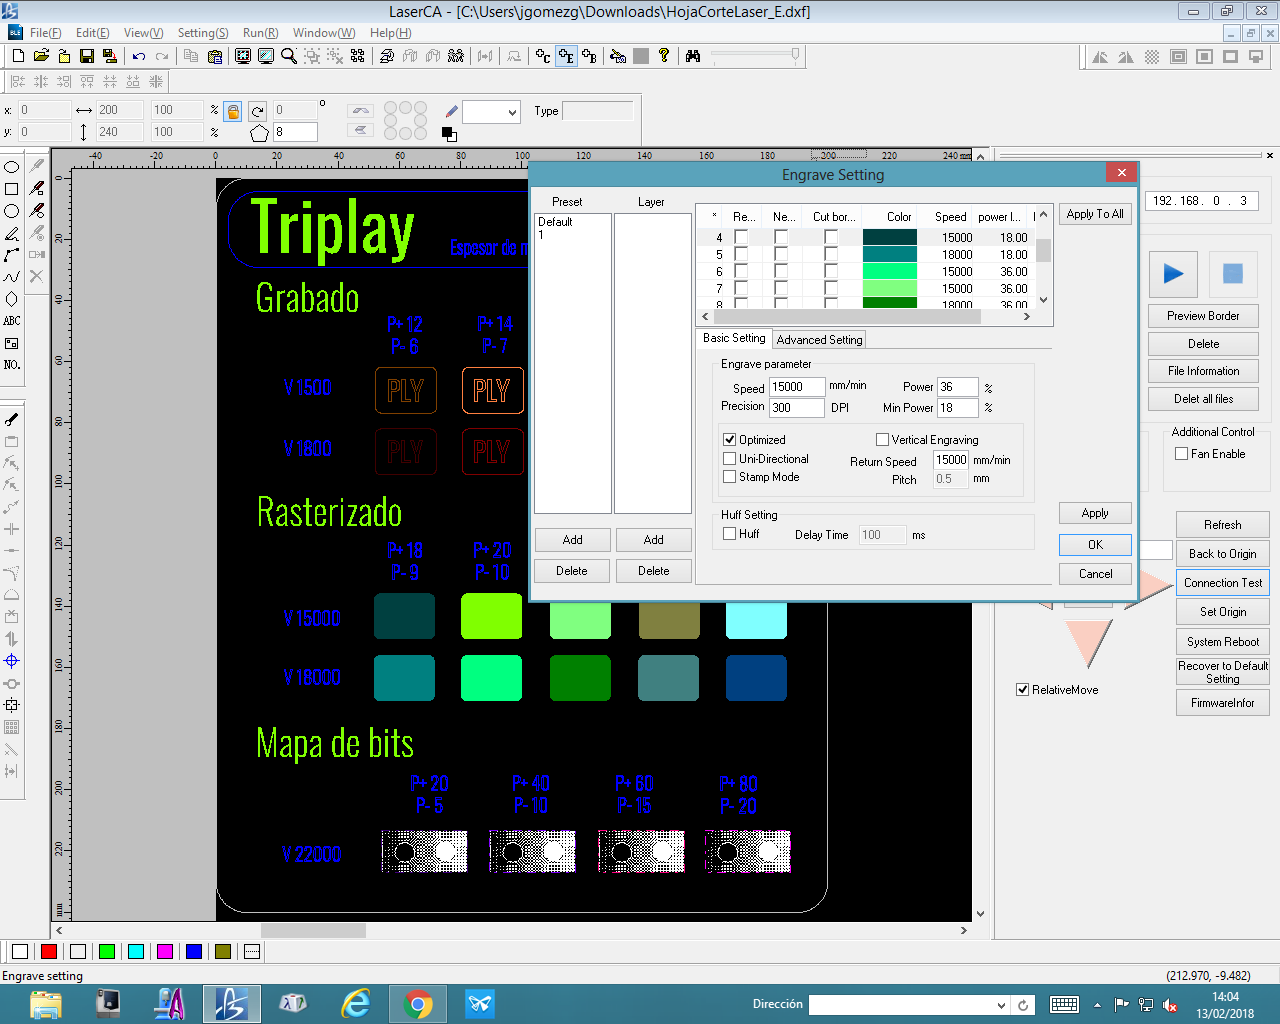
Task: Select the blue crosshair origin tool
Action: pos(12,661)
